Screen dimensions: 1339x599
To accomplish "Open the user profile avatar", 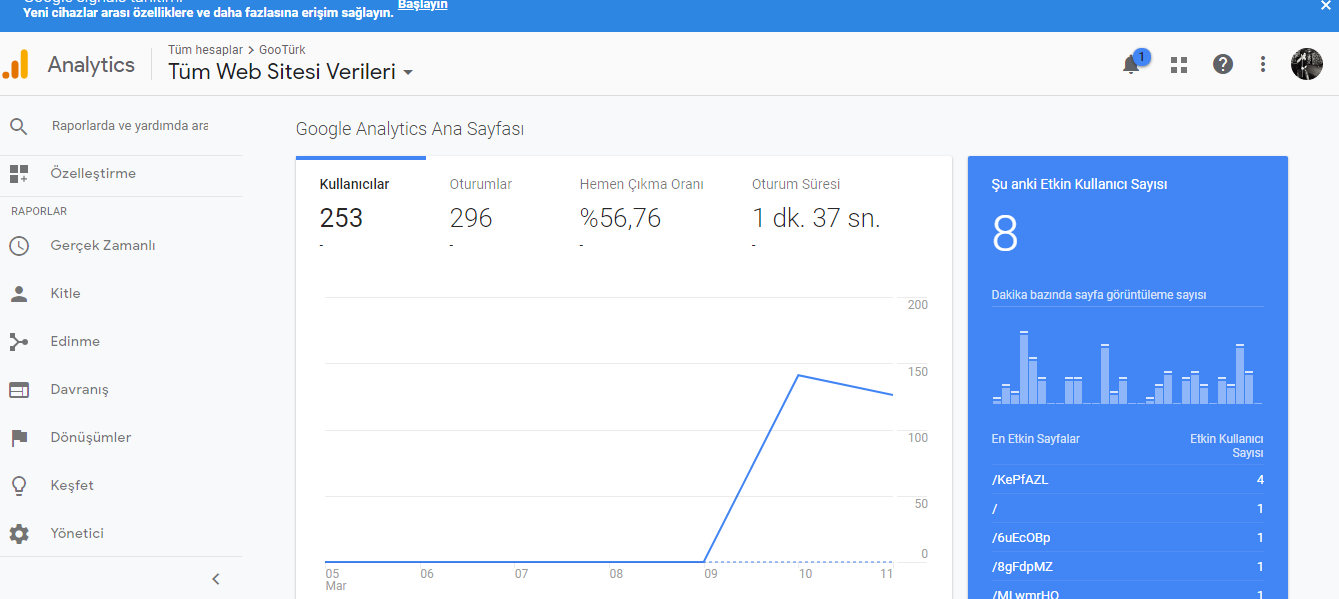I will pyautogui.click(x=1307, y=64).
